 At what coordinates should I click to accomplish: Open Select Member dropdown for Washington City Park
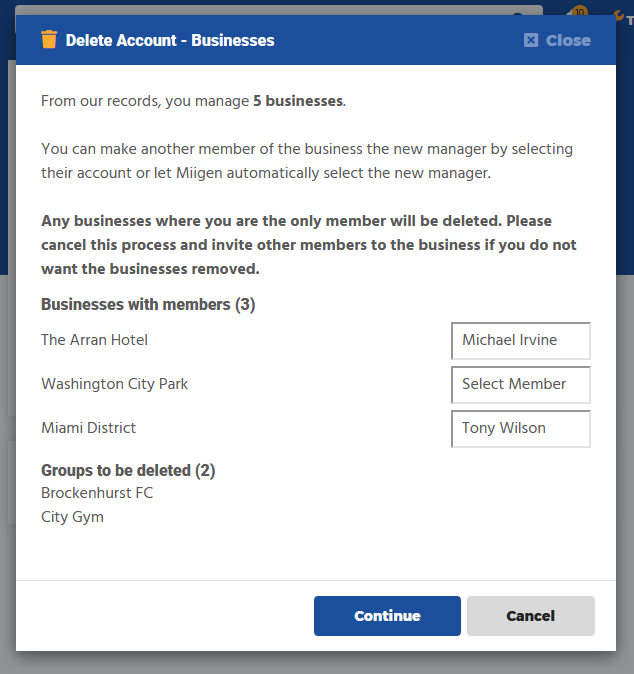[520, 384]
